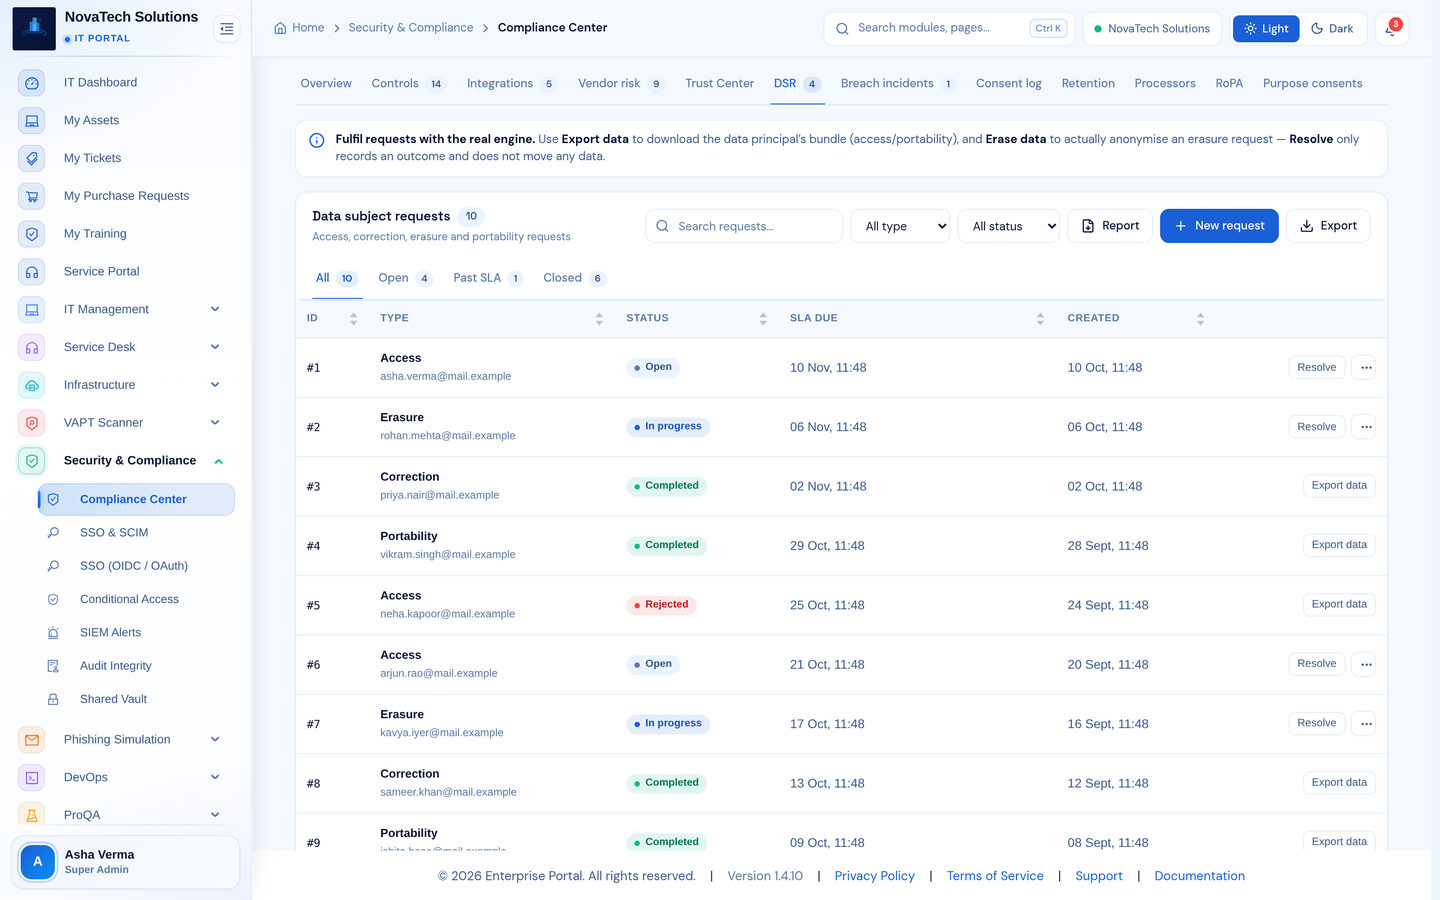Switch to Light theme

[1266, 29]
